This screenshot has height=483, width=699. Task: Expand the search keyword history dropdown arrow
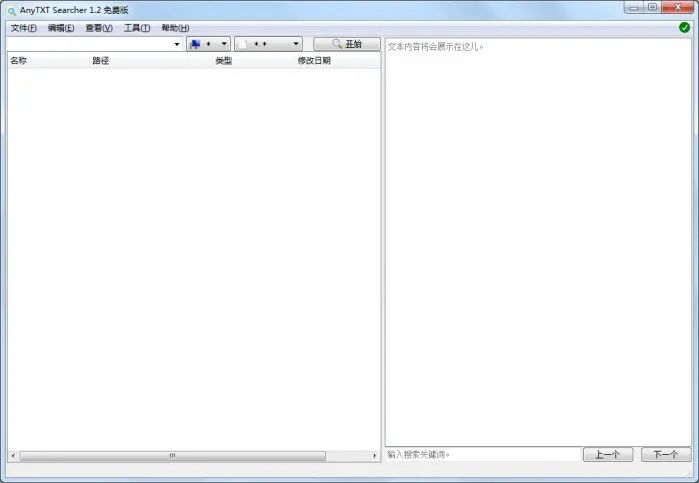(177, 44)
